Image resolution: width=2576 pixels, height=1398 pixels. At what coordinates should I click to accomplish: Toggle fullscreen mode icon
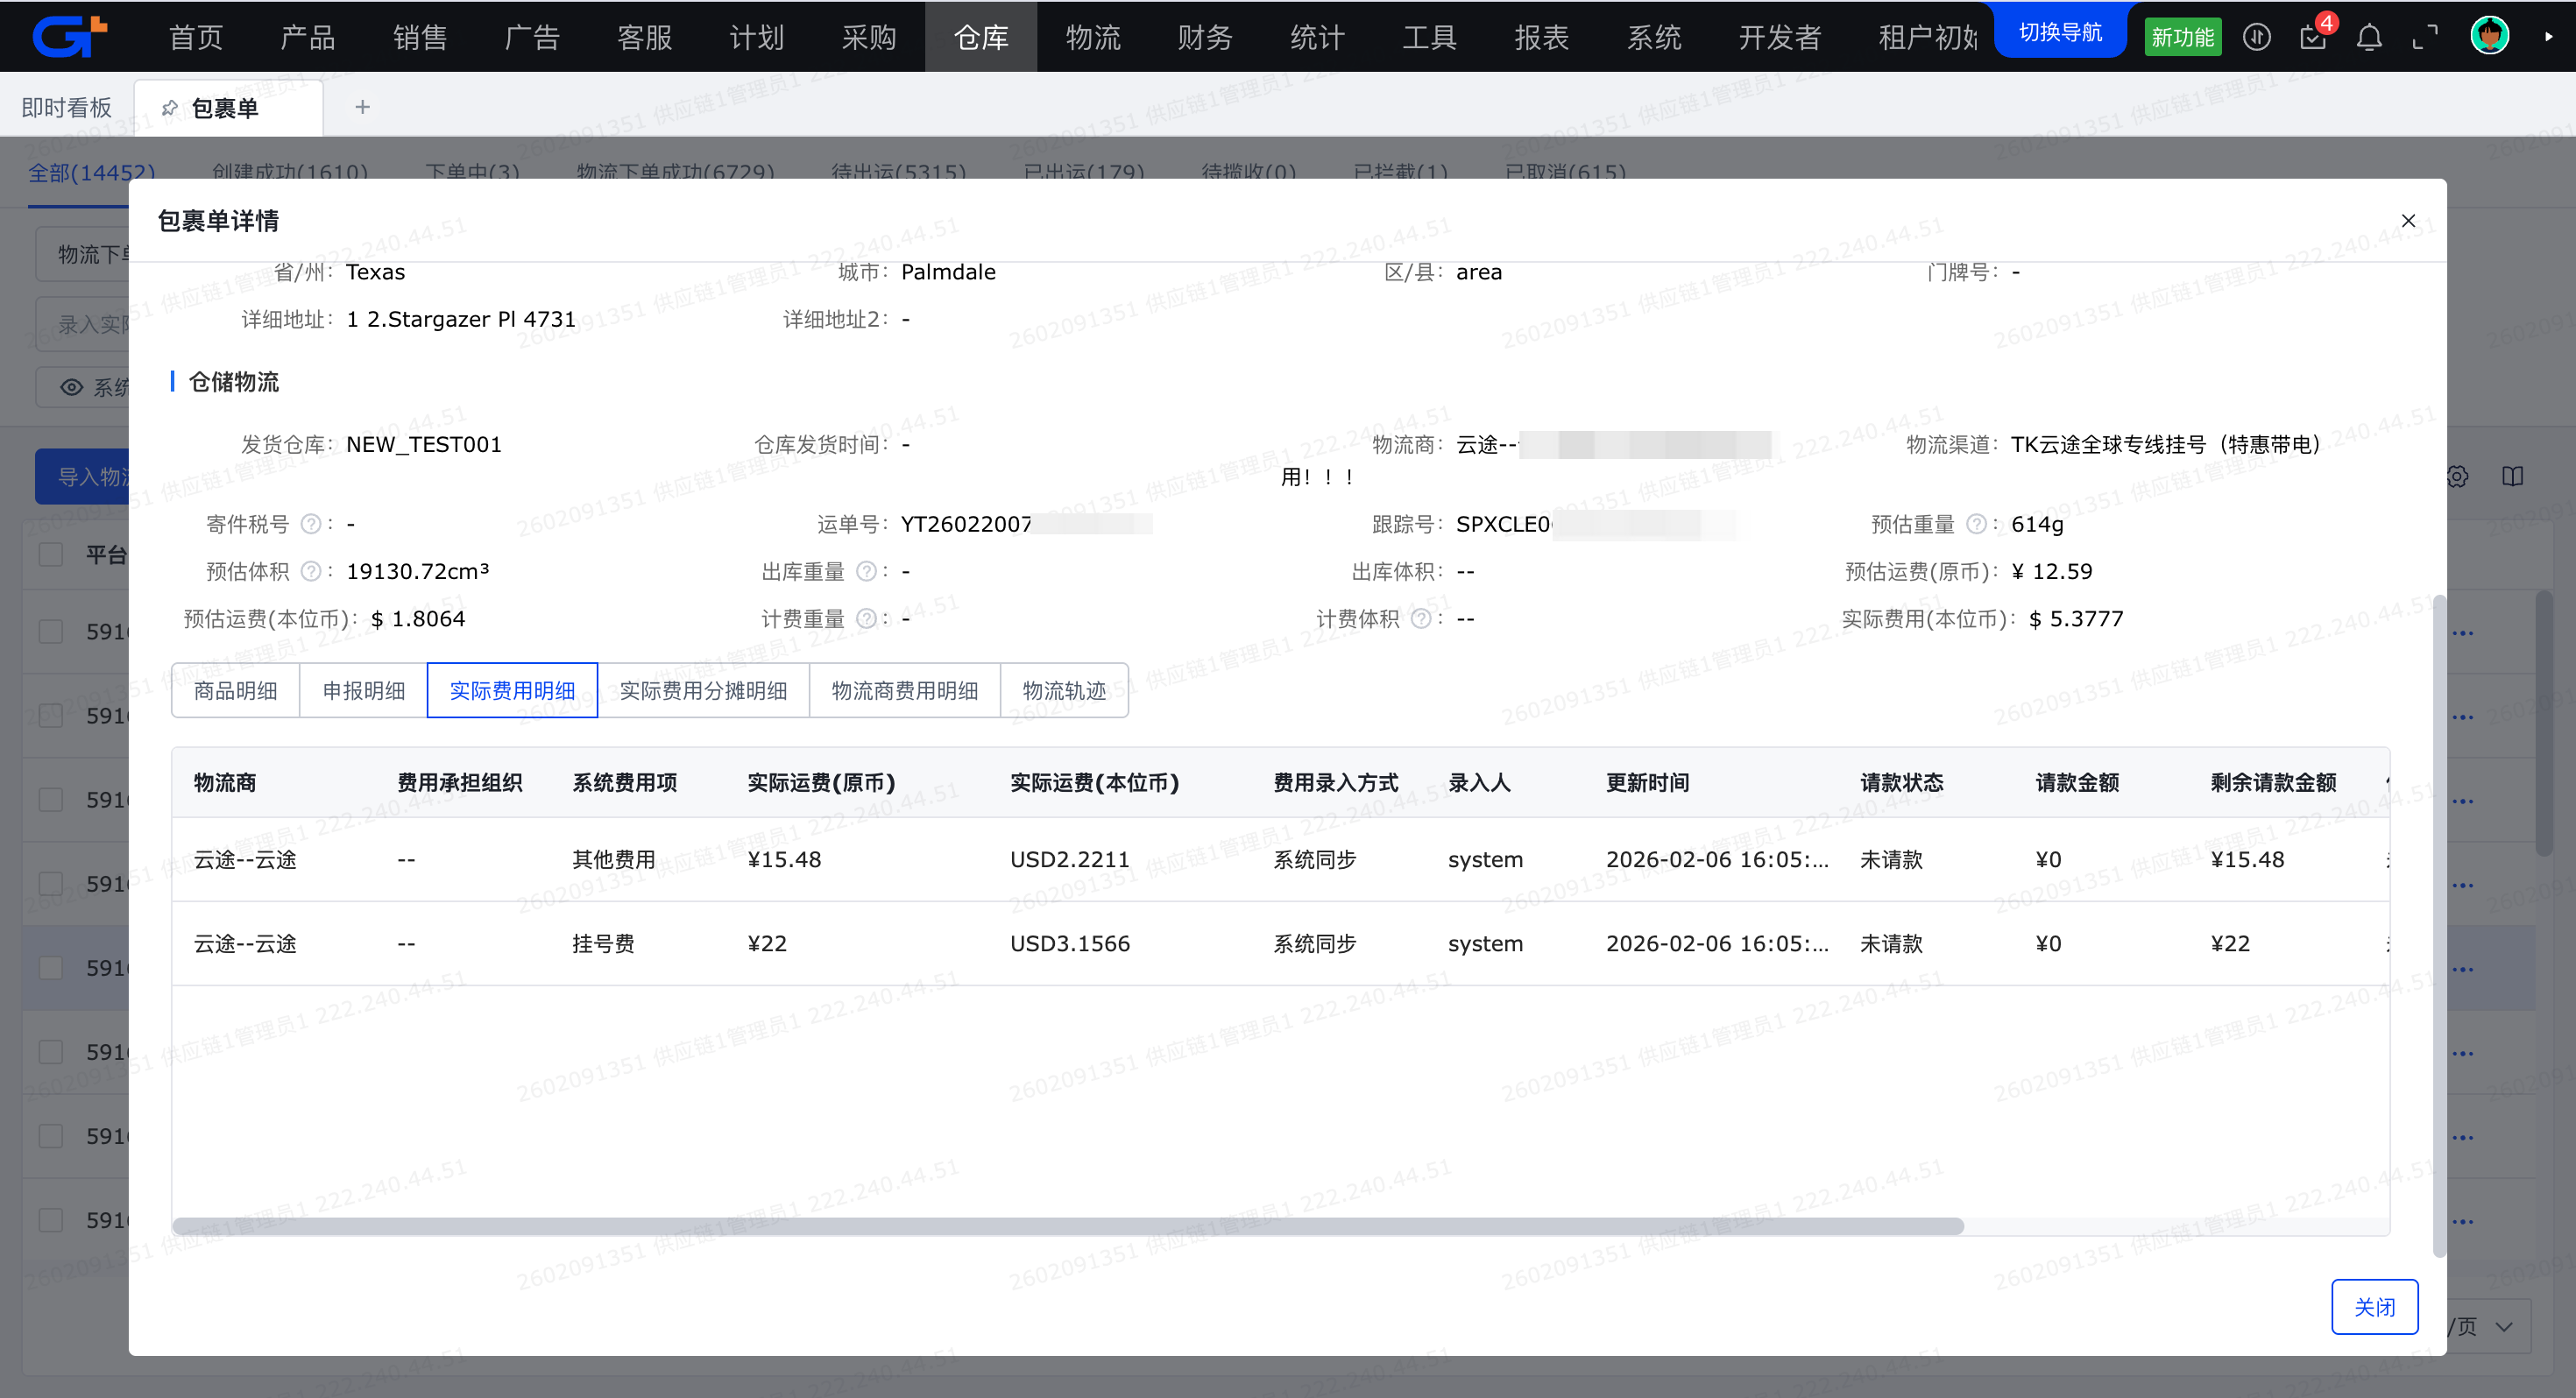pos(2425,38)
